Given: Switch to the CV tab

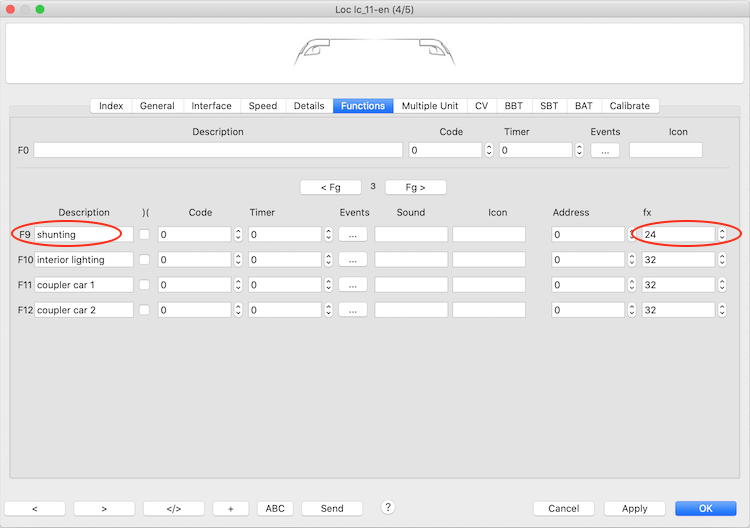Looking at the screenshot, I should click(x=482, y=105).
